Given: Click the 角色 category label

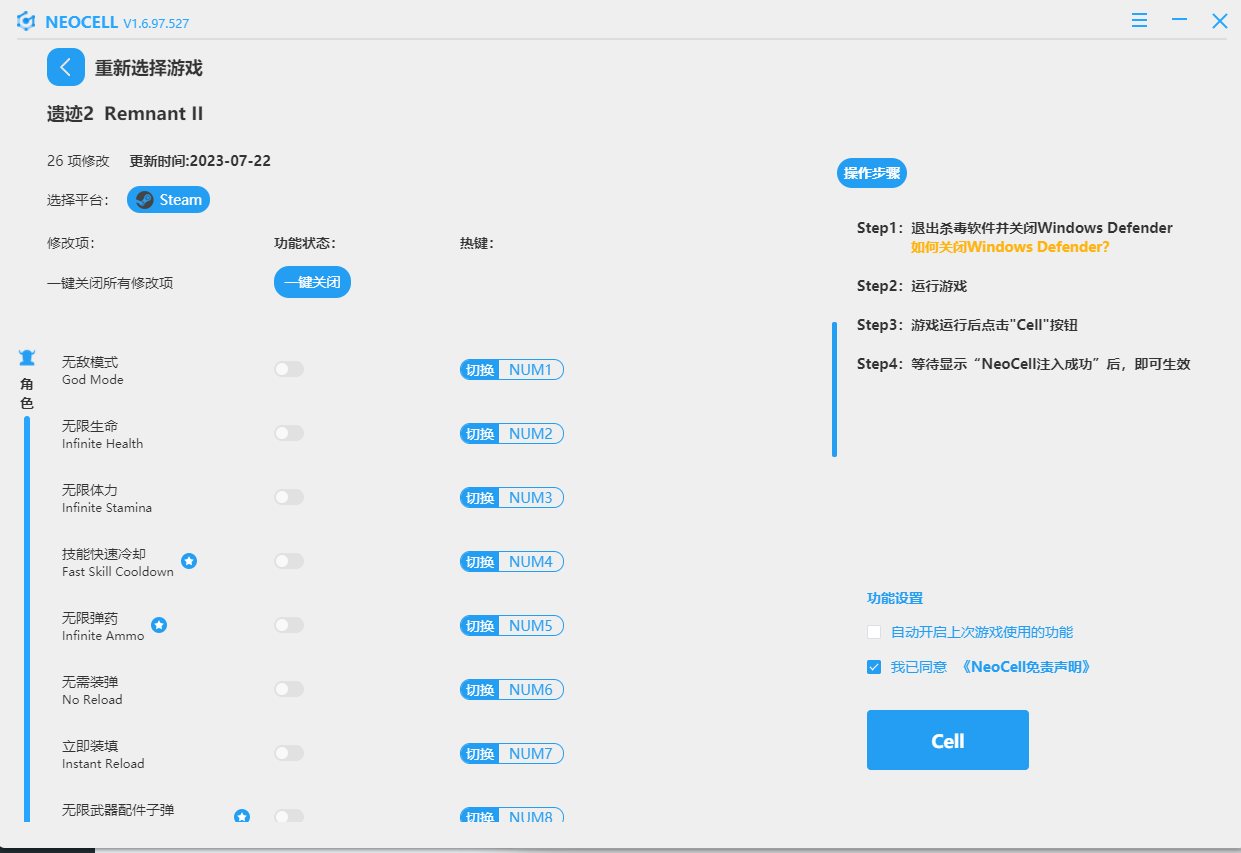Looking at the screenshot, I should [27, 394].
